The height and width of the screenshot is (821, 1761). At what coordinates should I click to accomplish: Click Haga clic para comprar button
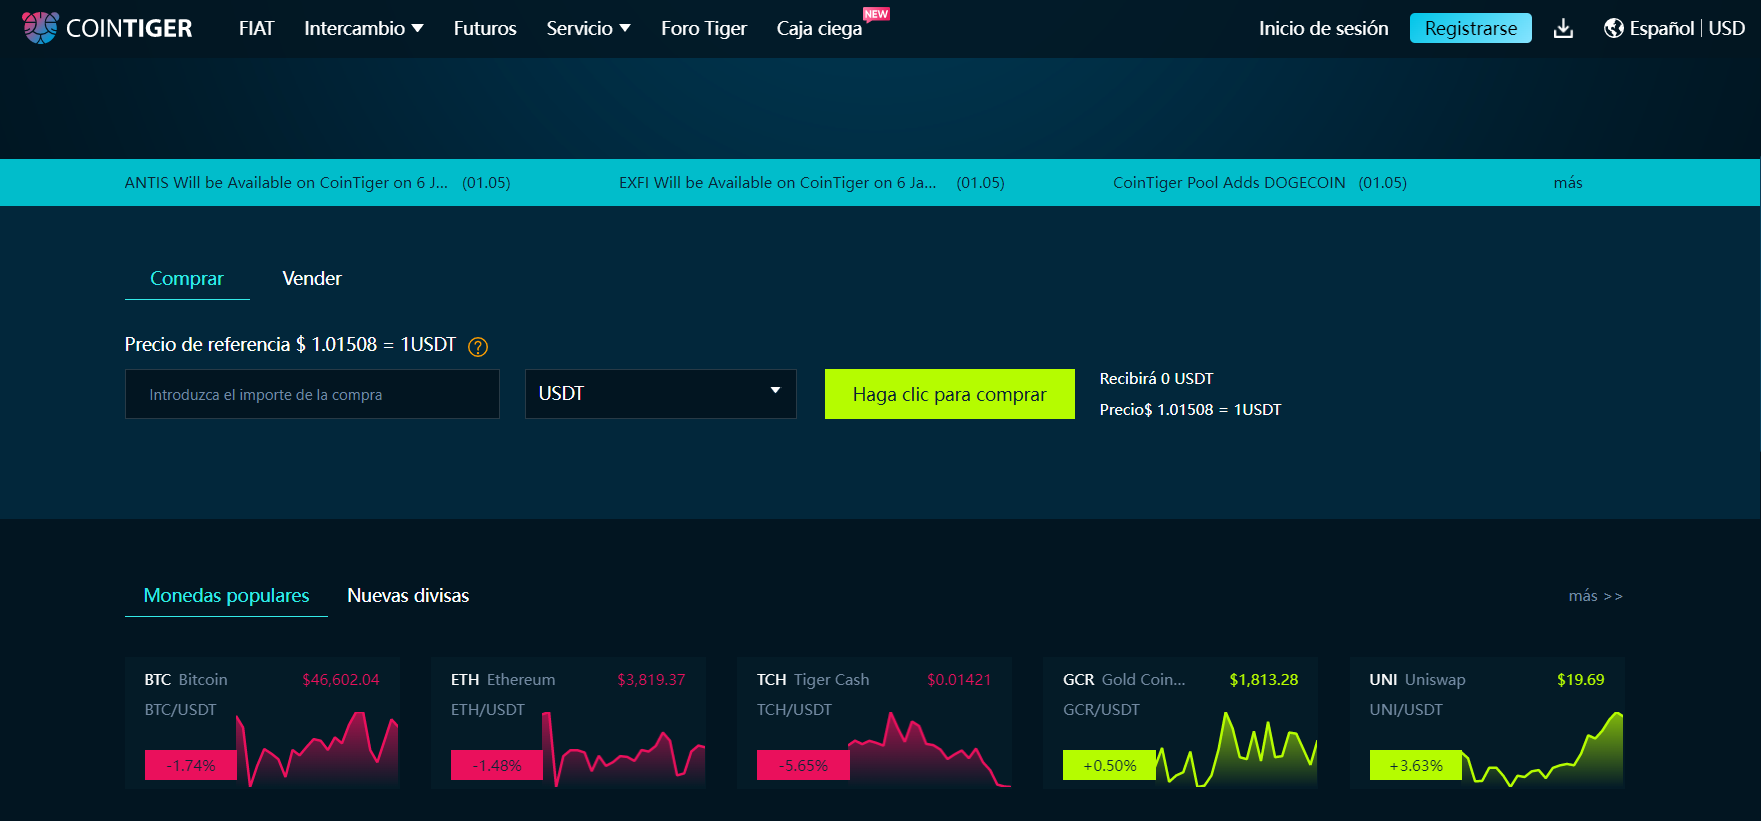tap(949, 394)
